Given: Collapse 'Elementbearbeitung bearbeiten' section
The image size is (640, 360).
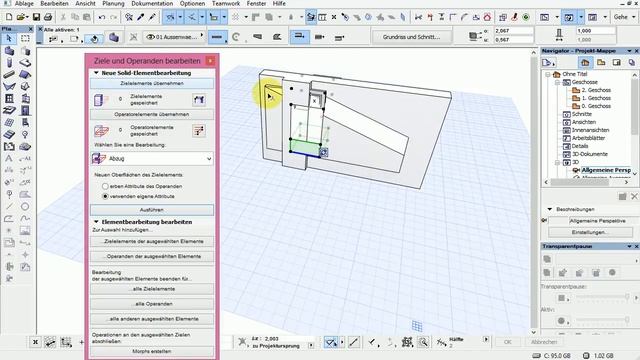Looking at the screenshot, I should [96, 222].
